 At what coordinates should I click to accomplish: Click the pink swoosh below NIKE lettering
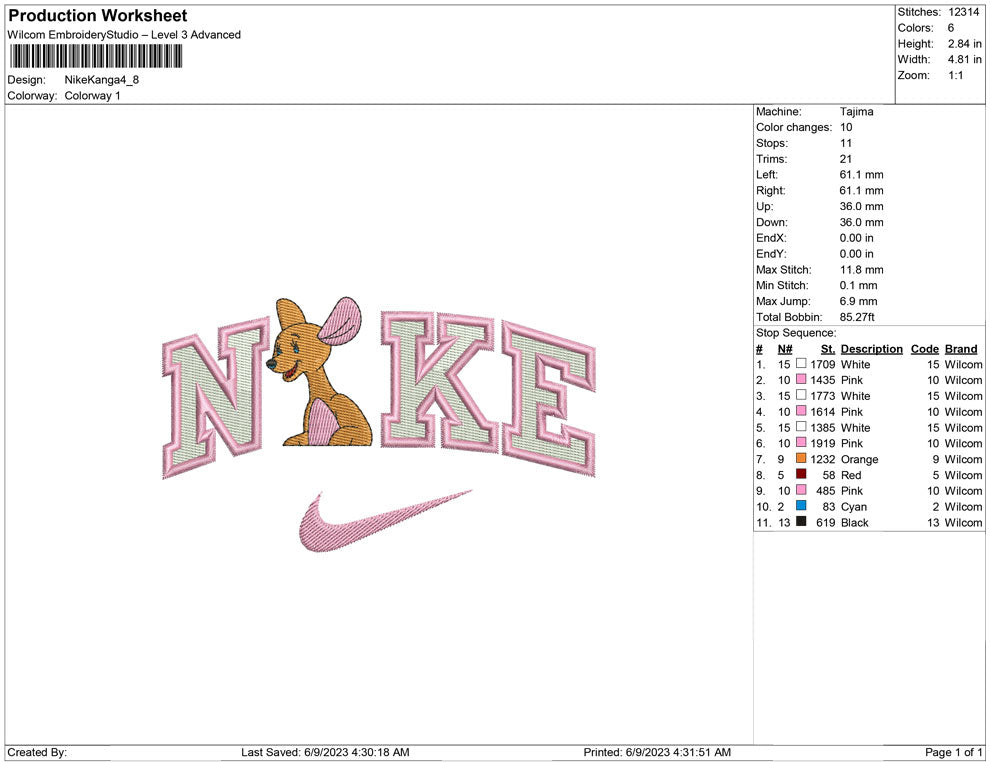[385, 520]
